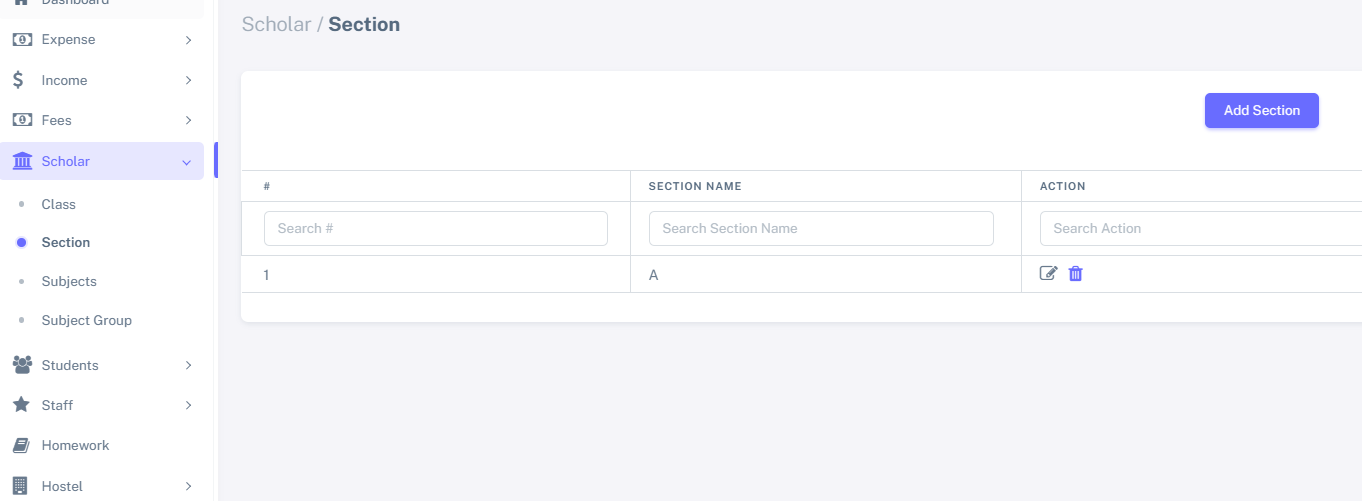Click the Staff star icon
The height and width of the screenshot is (501, 1362).
(x=21, y=405)
